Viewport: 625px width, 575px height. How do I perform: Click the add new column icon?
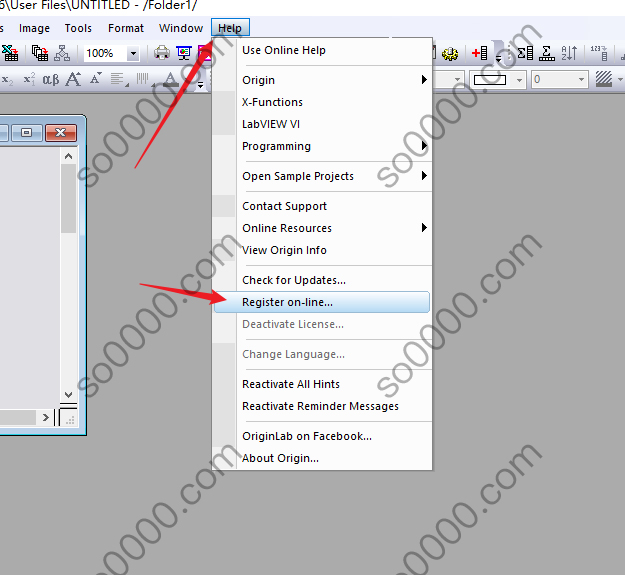pyautogui.click(x=479, y=53)
